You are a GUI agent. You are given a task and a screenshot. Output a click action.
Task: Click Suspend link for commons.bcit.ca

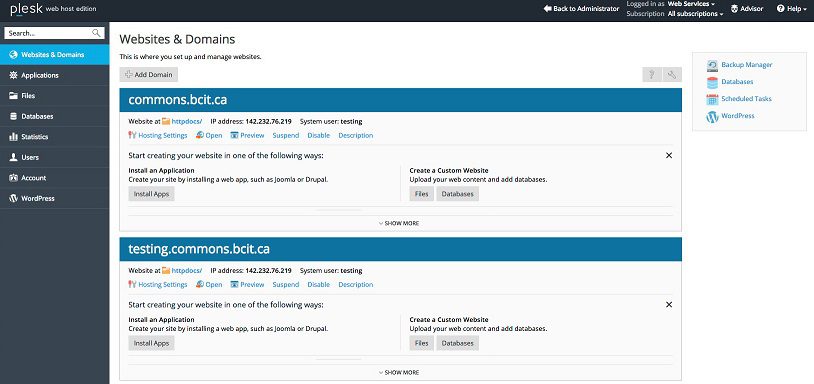point(286,135)
